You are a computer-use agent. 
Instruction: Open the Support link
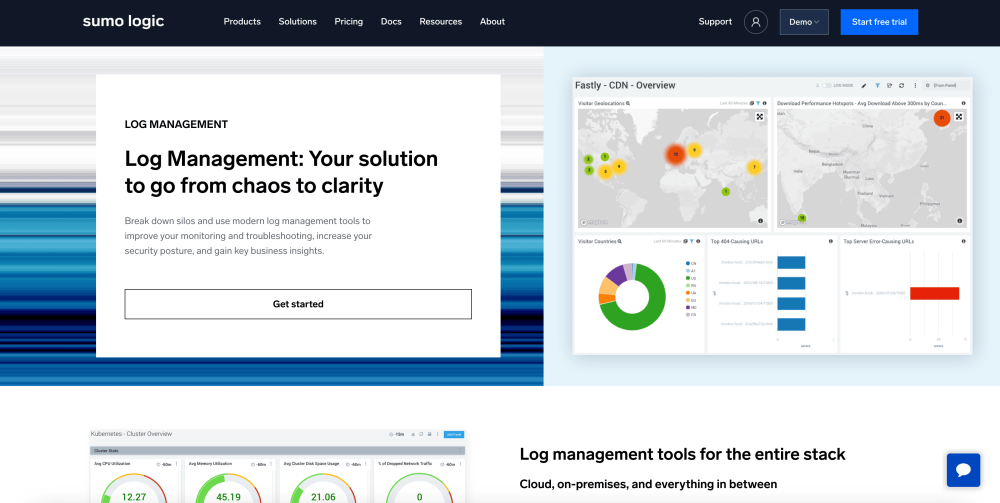point(715,22)
